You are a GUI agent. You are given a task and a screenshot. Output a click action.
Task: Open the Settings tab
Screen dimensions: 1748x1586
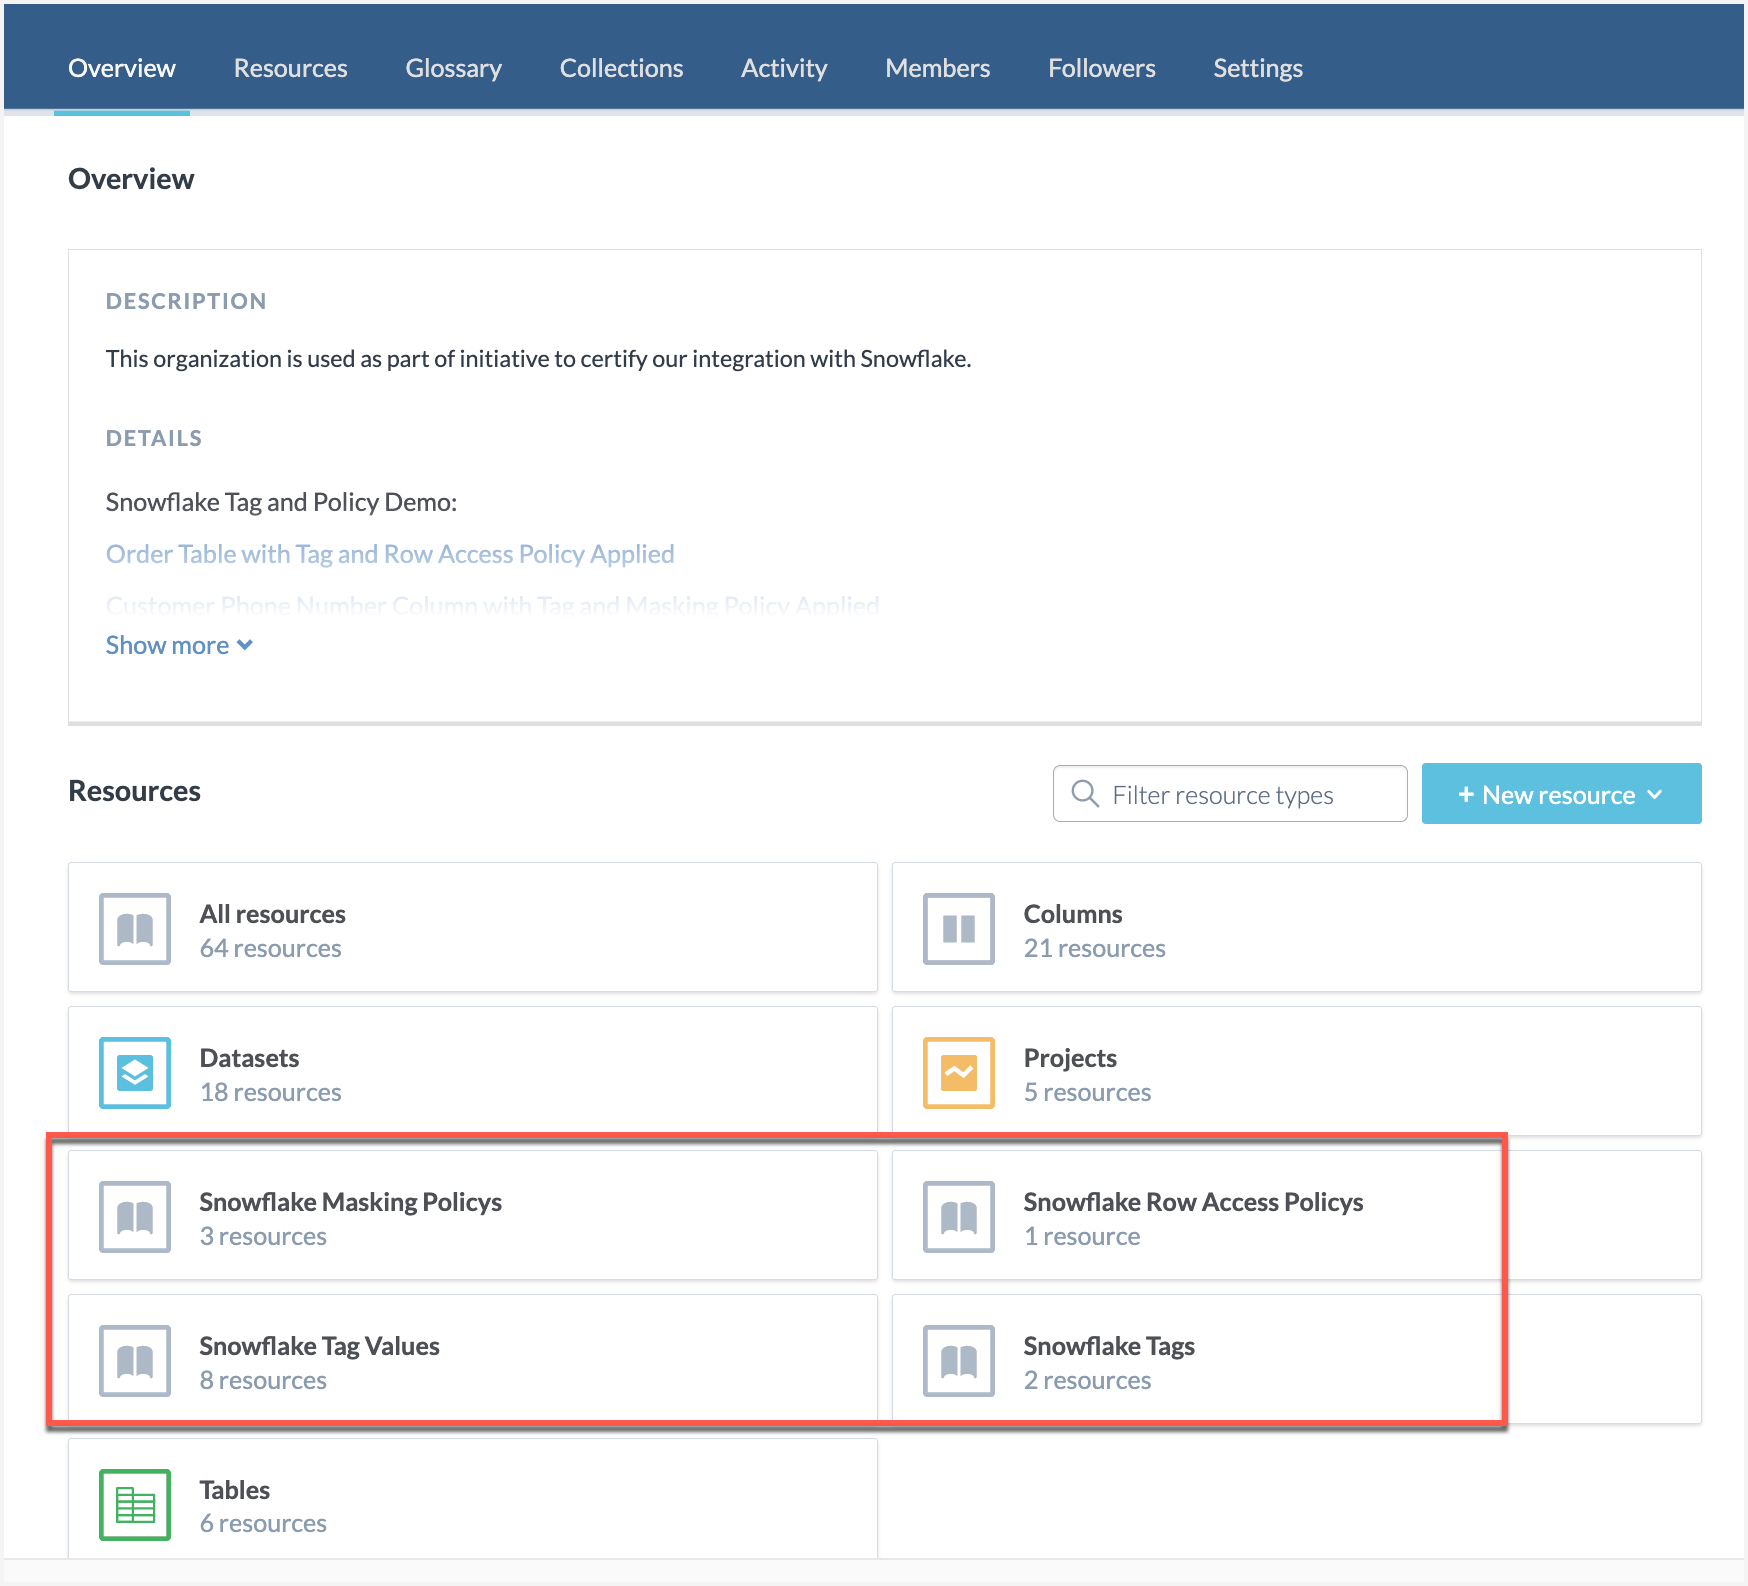pyautogui.click(x=1258, y=68)
